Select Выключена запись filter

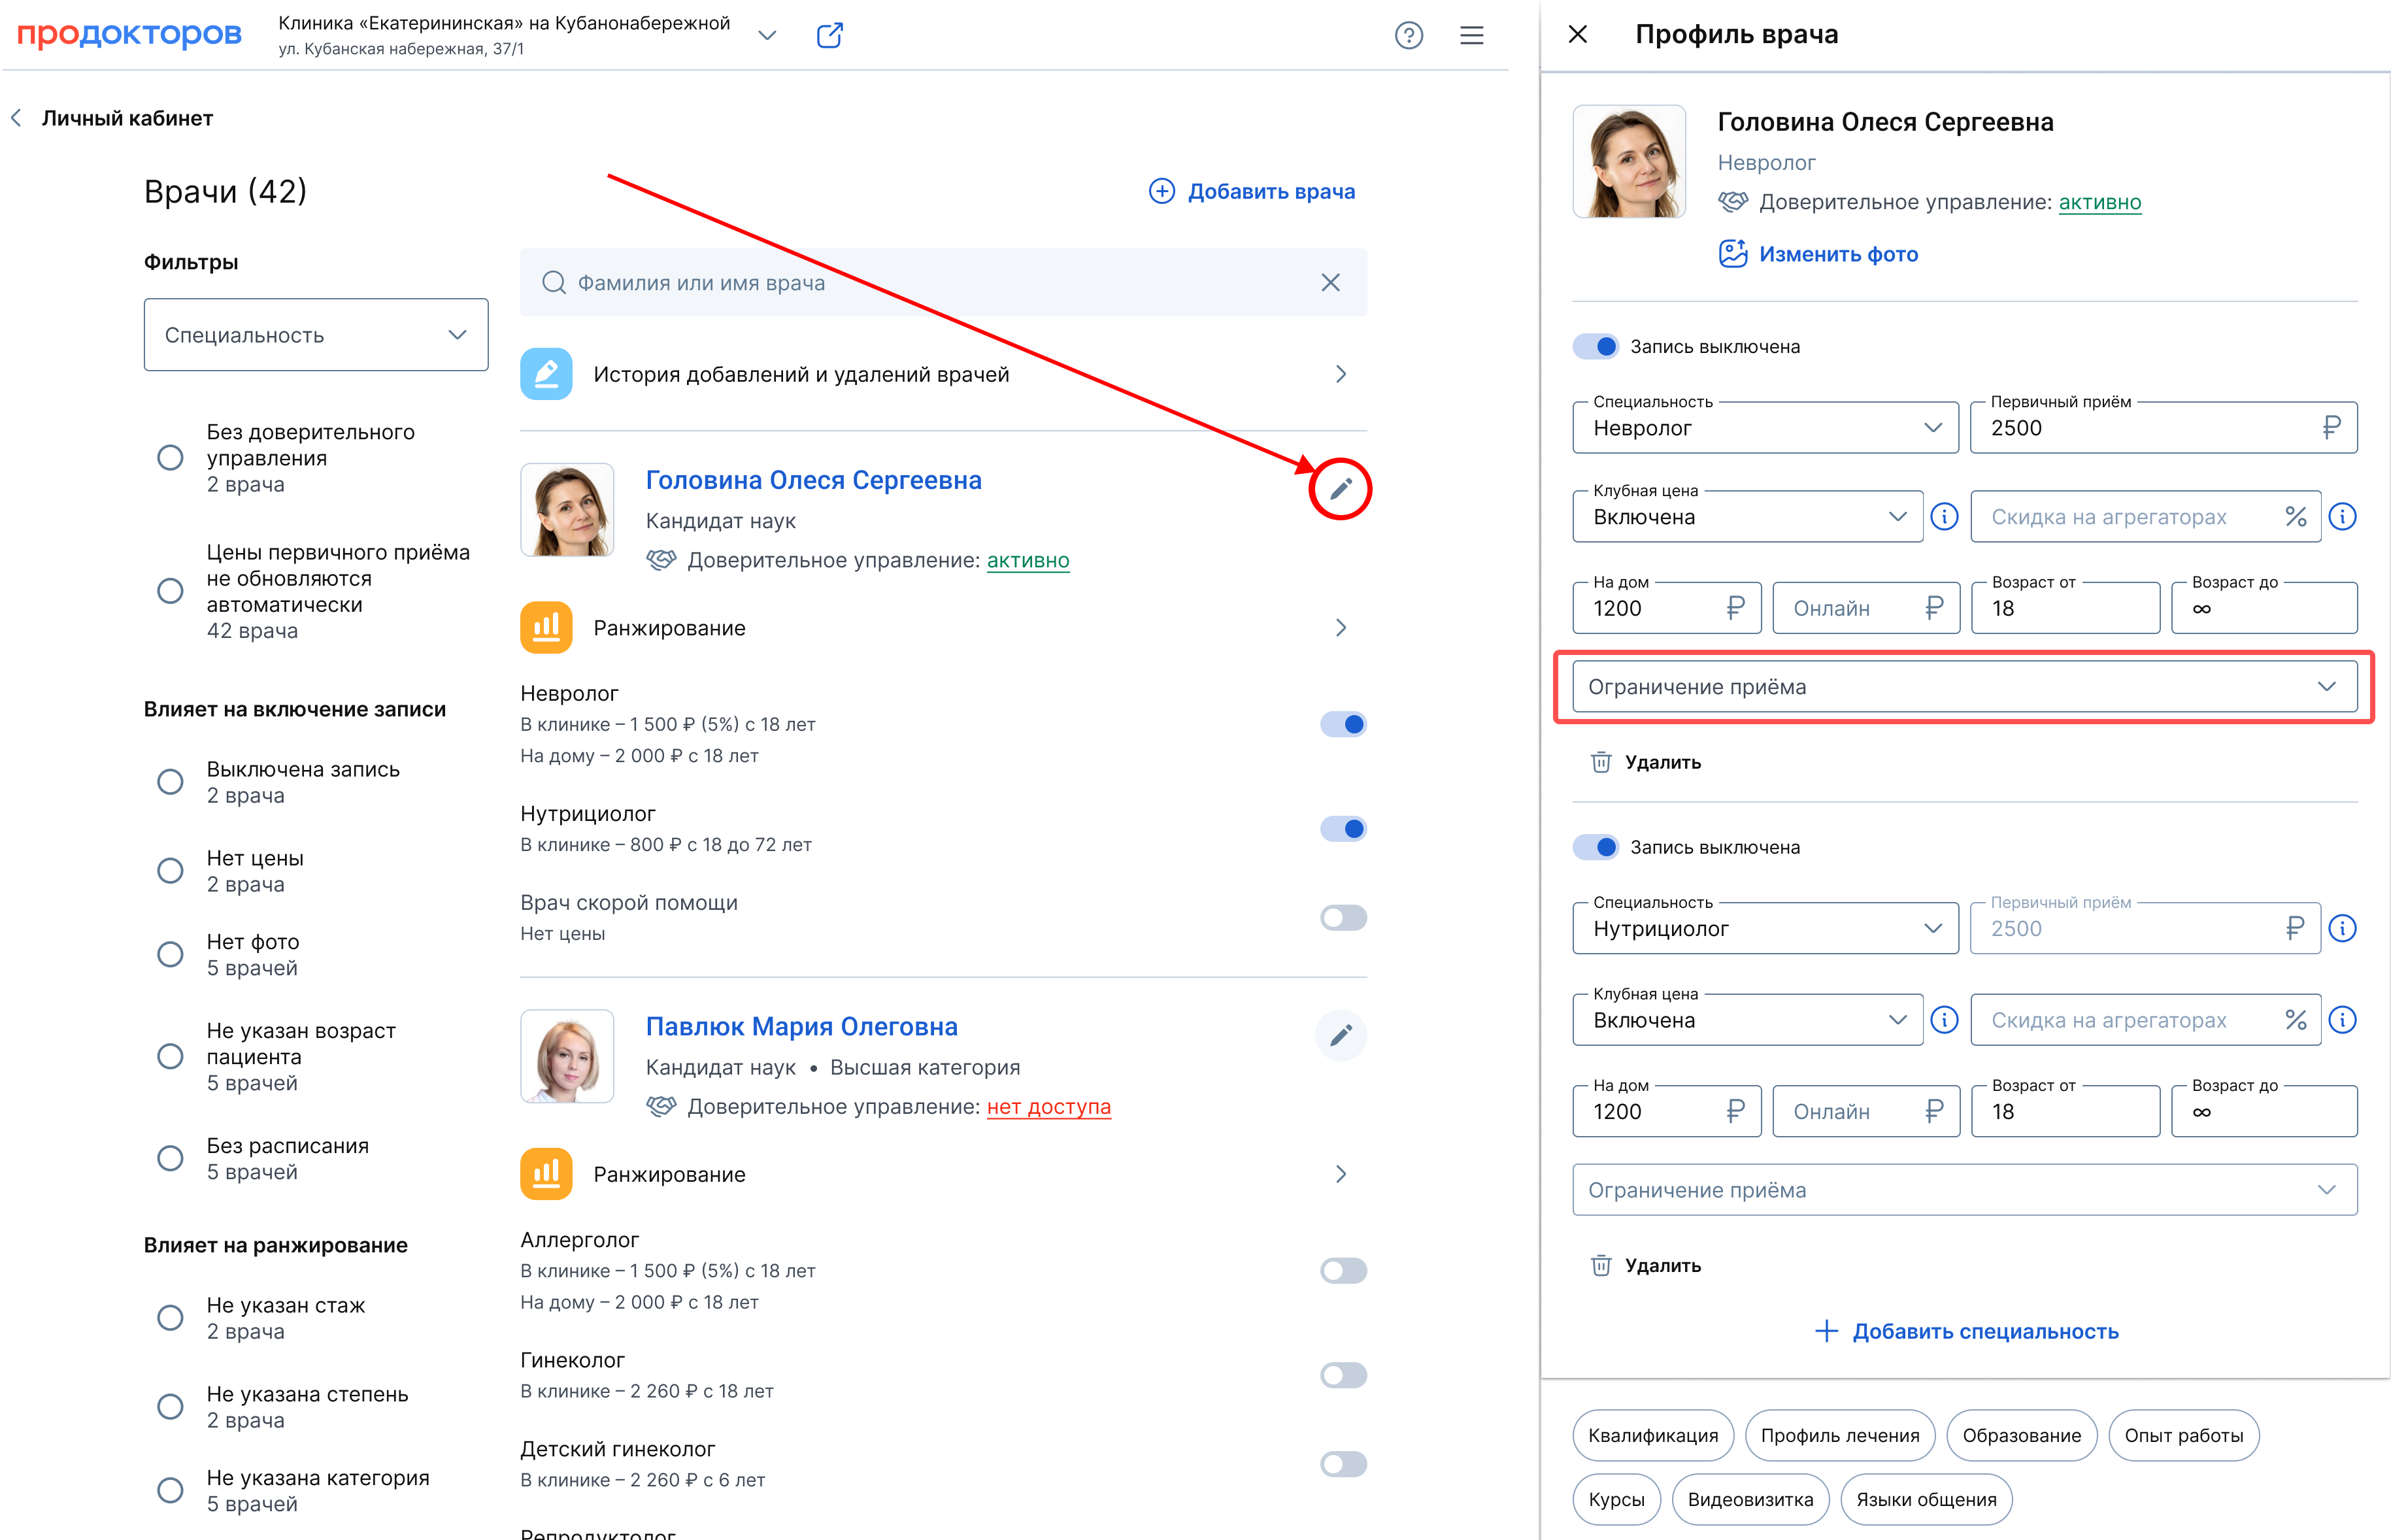click(x=170, y=782)
